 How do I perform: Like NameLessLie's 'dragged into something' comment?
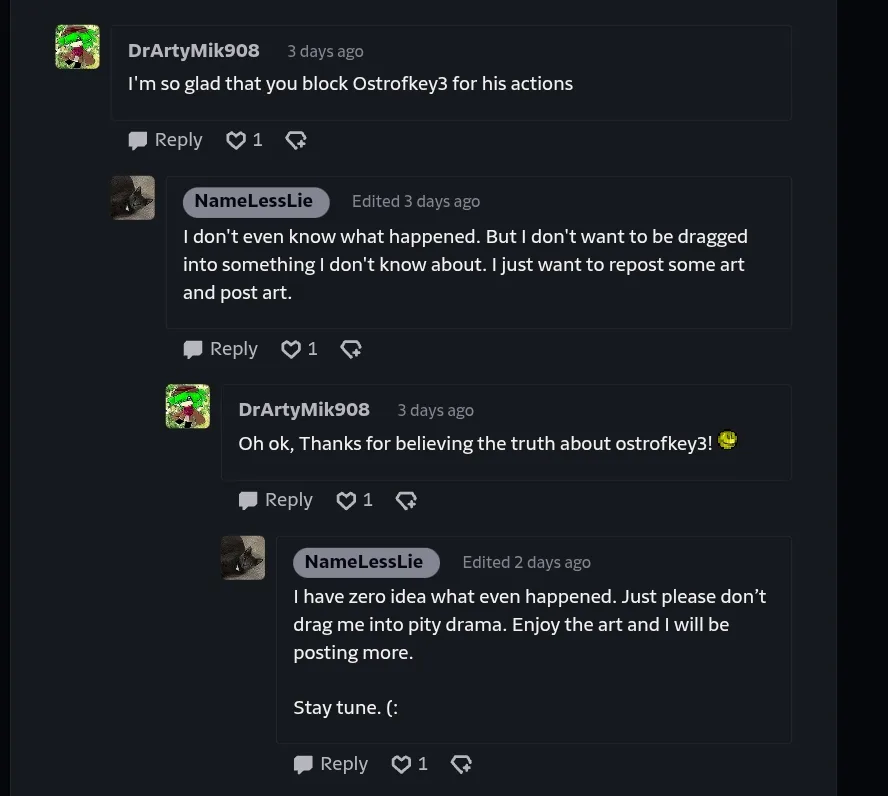pyautogui.click(x=291, y=349)
